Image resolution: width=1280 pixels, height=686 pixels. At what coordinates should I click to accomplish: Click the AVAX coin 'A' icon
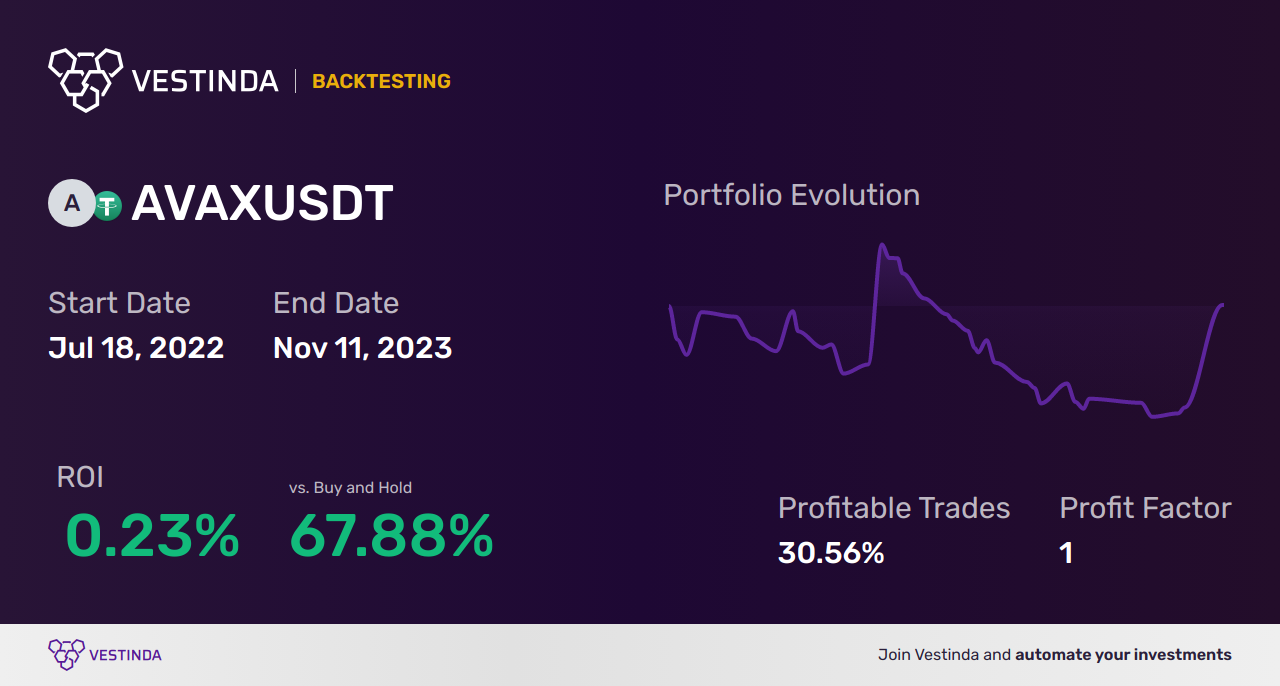click(x=70, y=203)
